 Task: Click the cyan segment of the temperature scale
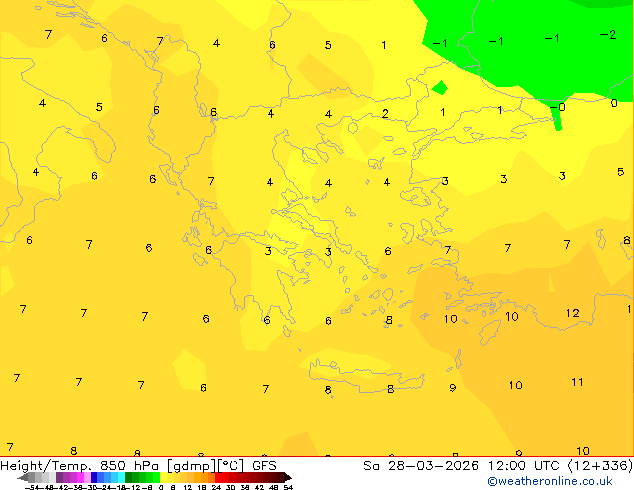pos(121,477)
